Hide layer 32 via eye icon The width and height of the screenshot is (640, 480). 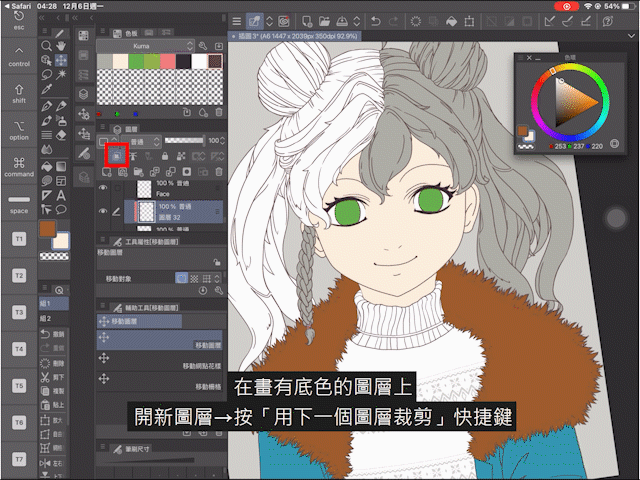pos(103,211)
